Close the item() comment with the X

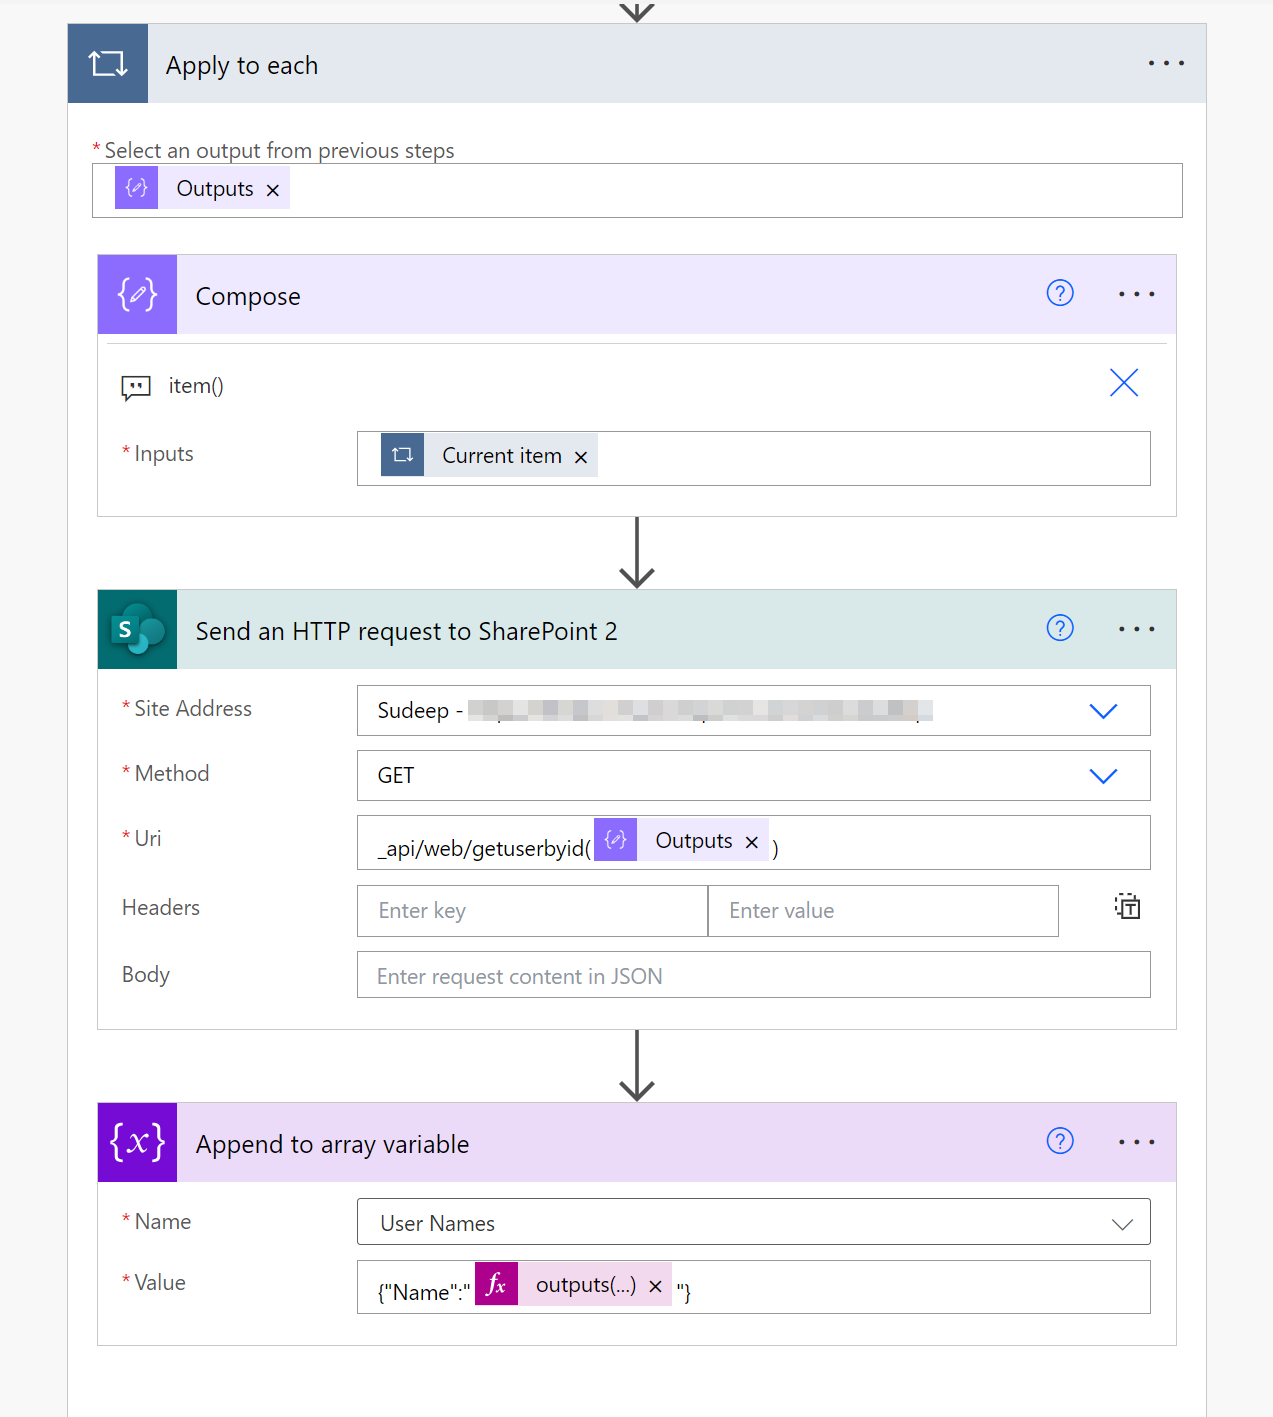[x=1124, y=383]
